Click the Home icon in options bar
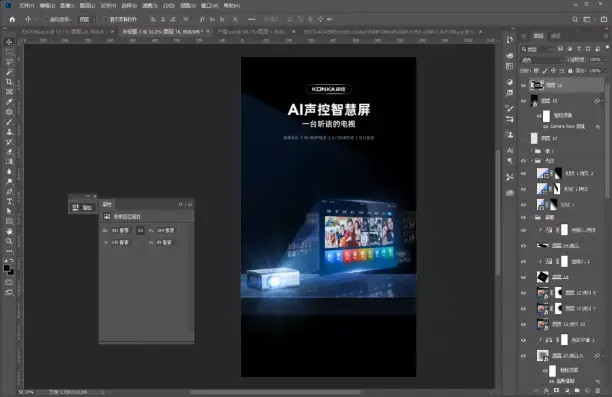 (12, 19)
